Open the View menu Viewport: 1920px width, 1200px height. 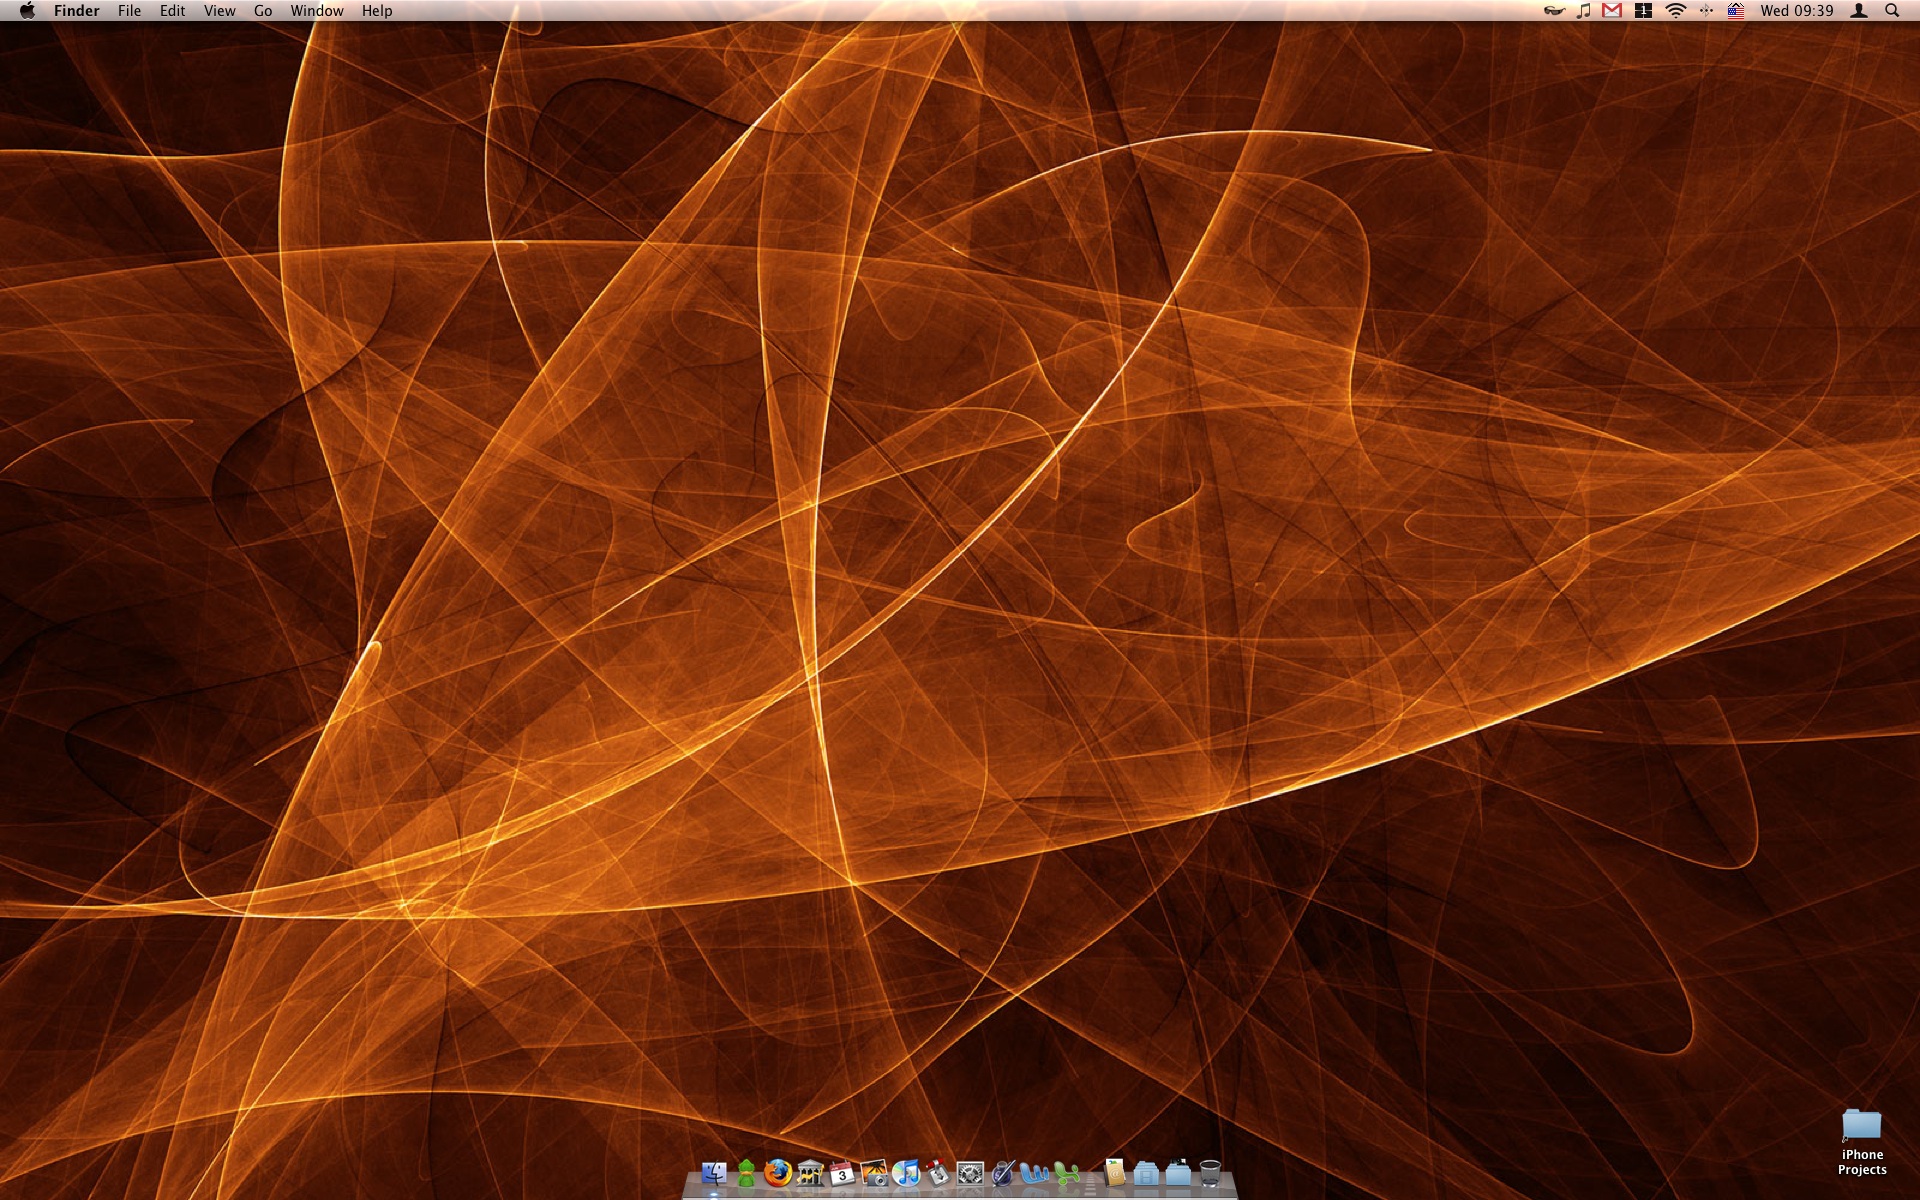220,11
